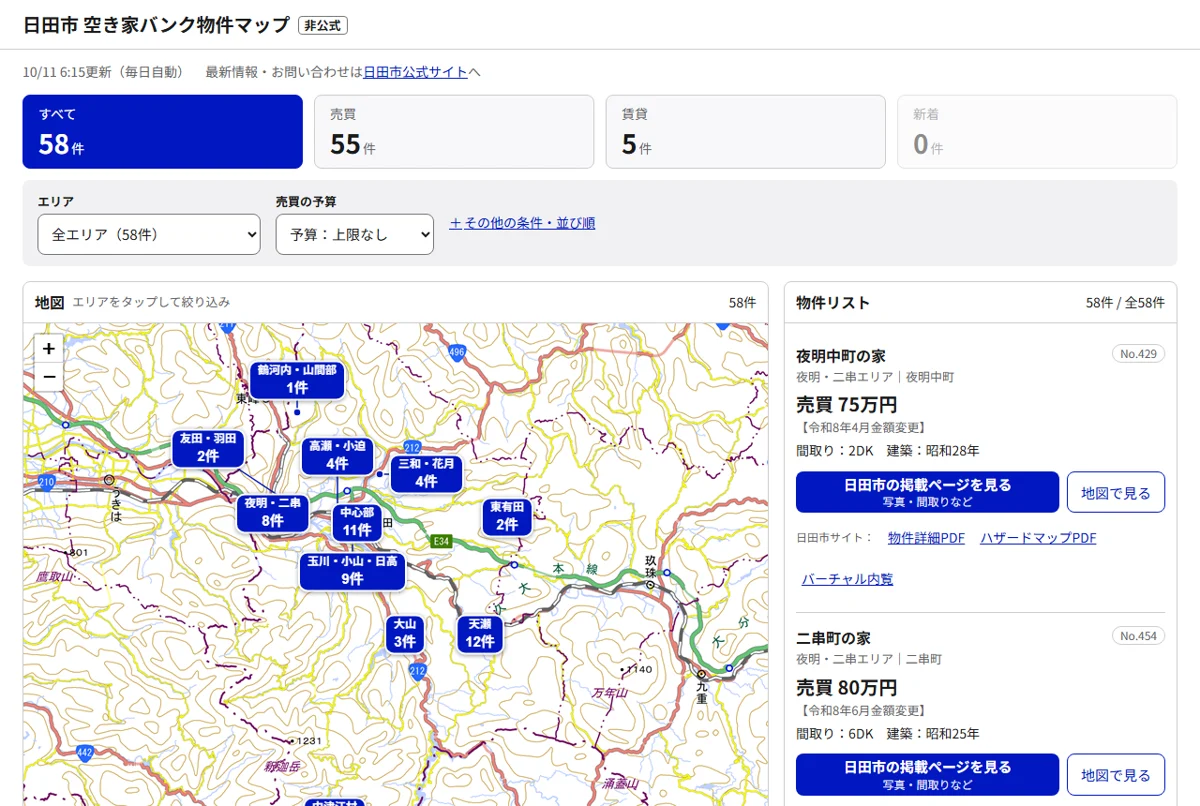The height and width of the screenshot is (806, 1200).
Task: Open the バーチャル内覧 link
Action: pos(847,579)
